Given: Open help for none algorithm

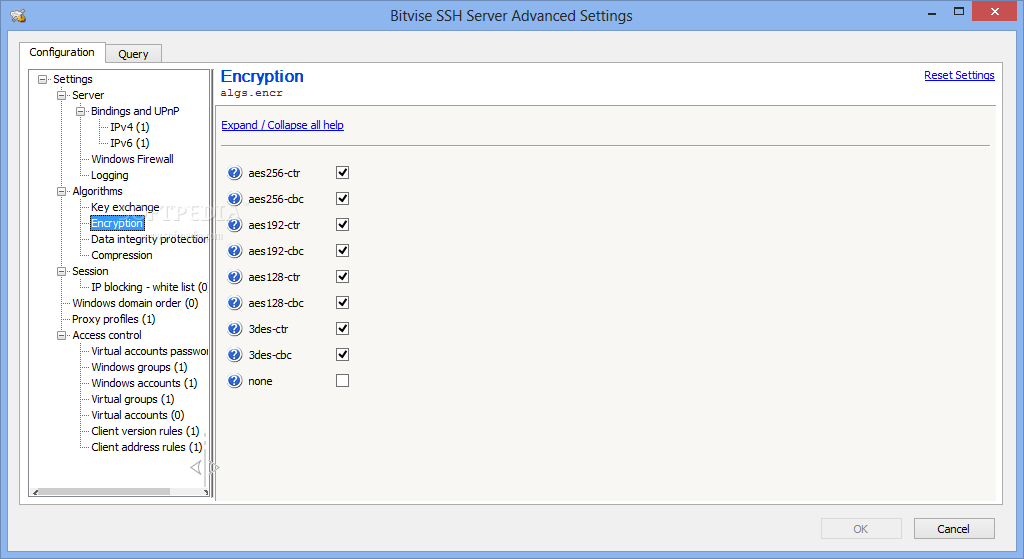Looking at the screenshot, I should tap(234, 381).
